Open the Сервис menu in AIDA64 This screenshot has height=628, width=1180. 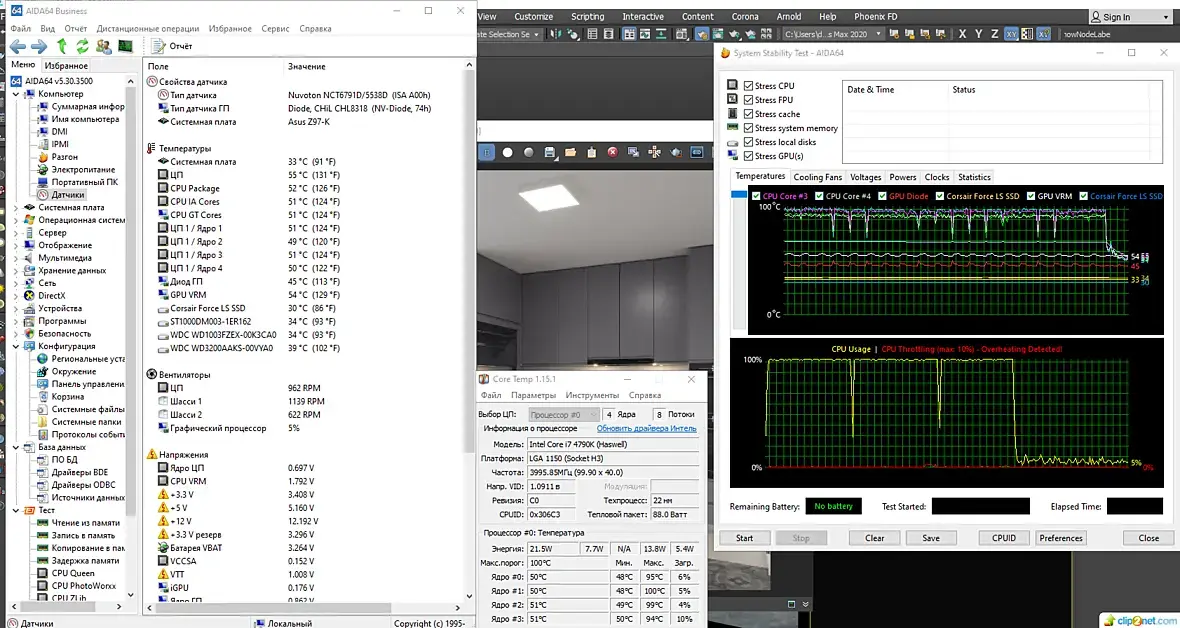pyautogui.click(x=275, y=29)
